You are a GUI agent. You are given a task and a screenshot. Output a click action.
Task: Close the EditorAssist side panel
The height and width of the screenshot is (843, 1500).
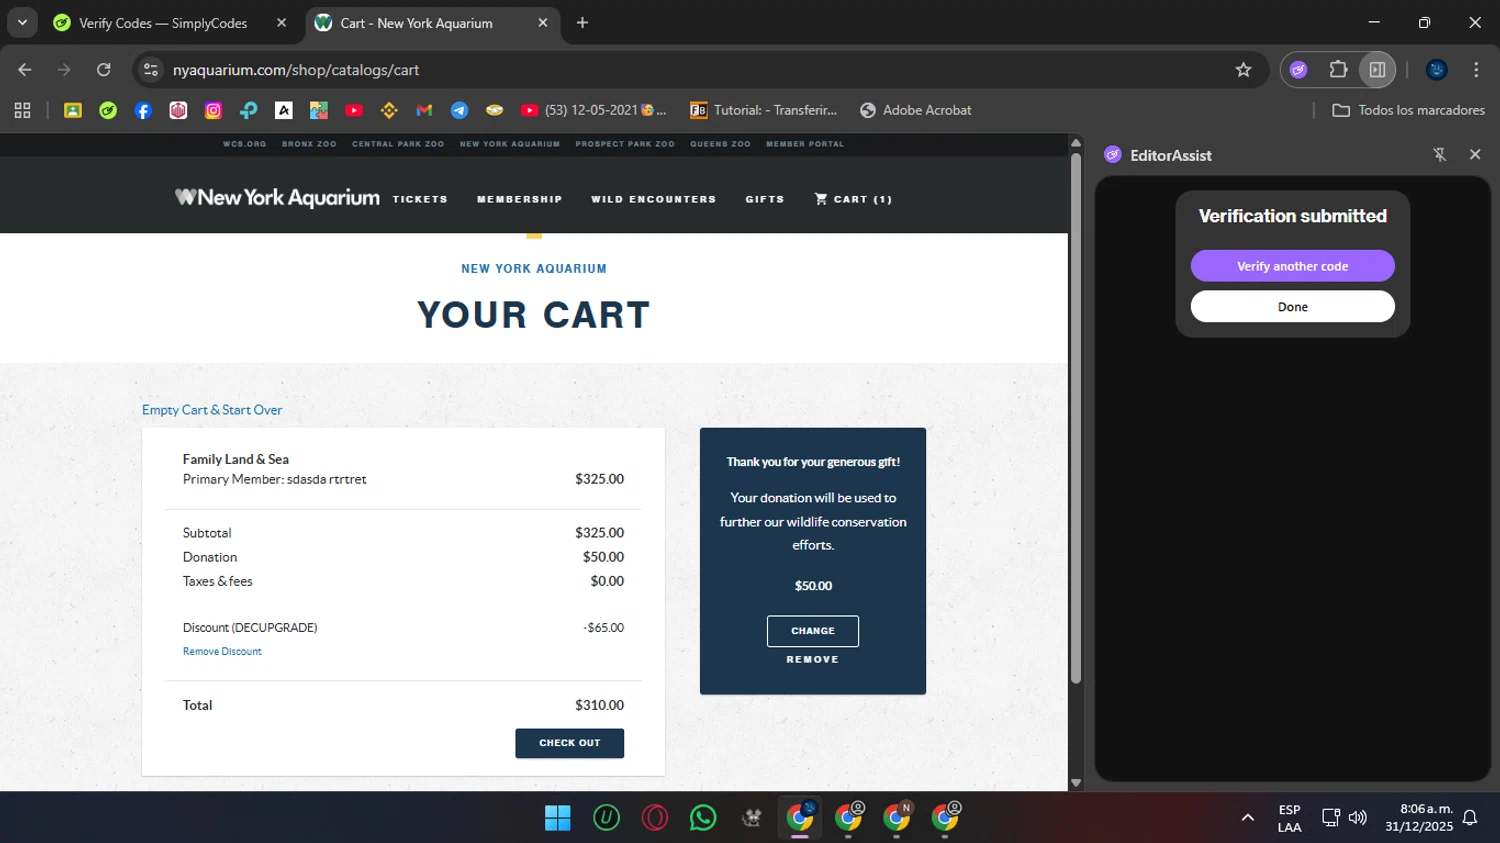pyautogui.click(x=1475, y=155)
